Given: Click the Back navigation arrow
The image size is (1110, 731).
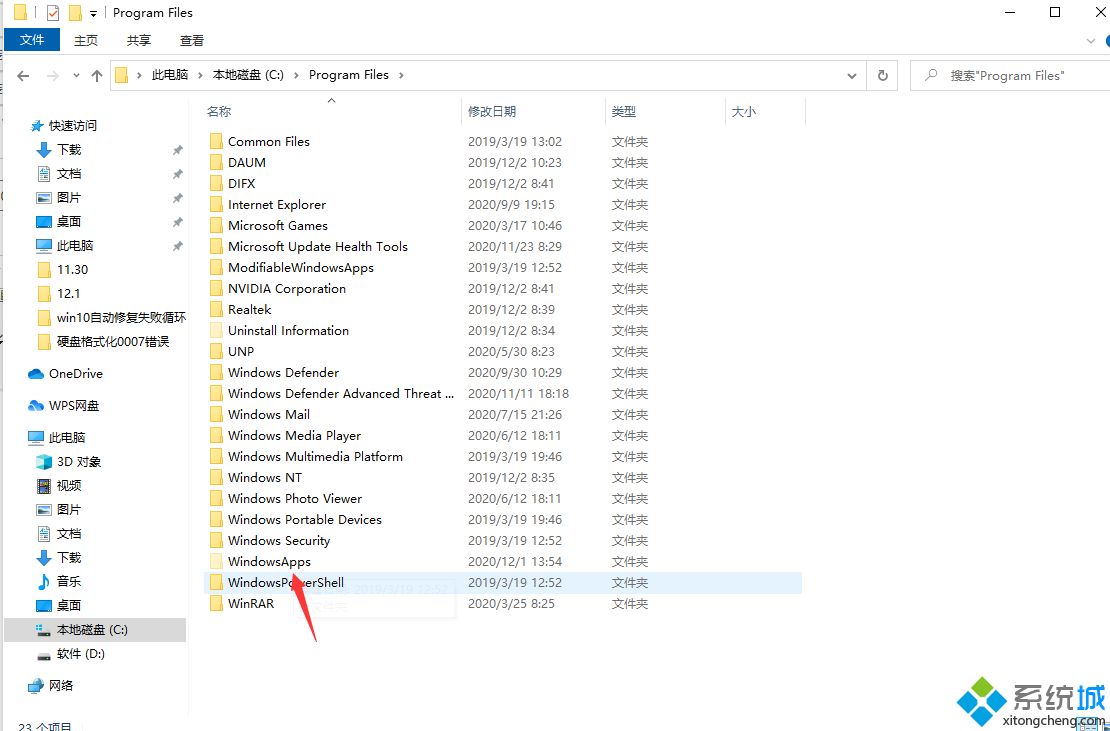Looking at the screenshot, I should tap(24, 76).
